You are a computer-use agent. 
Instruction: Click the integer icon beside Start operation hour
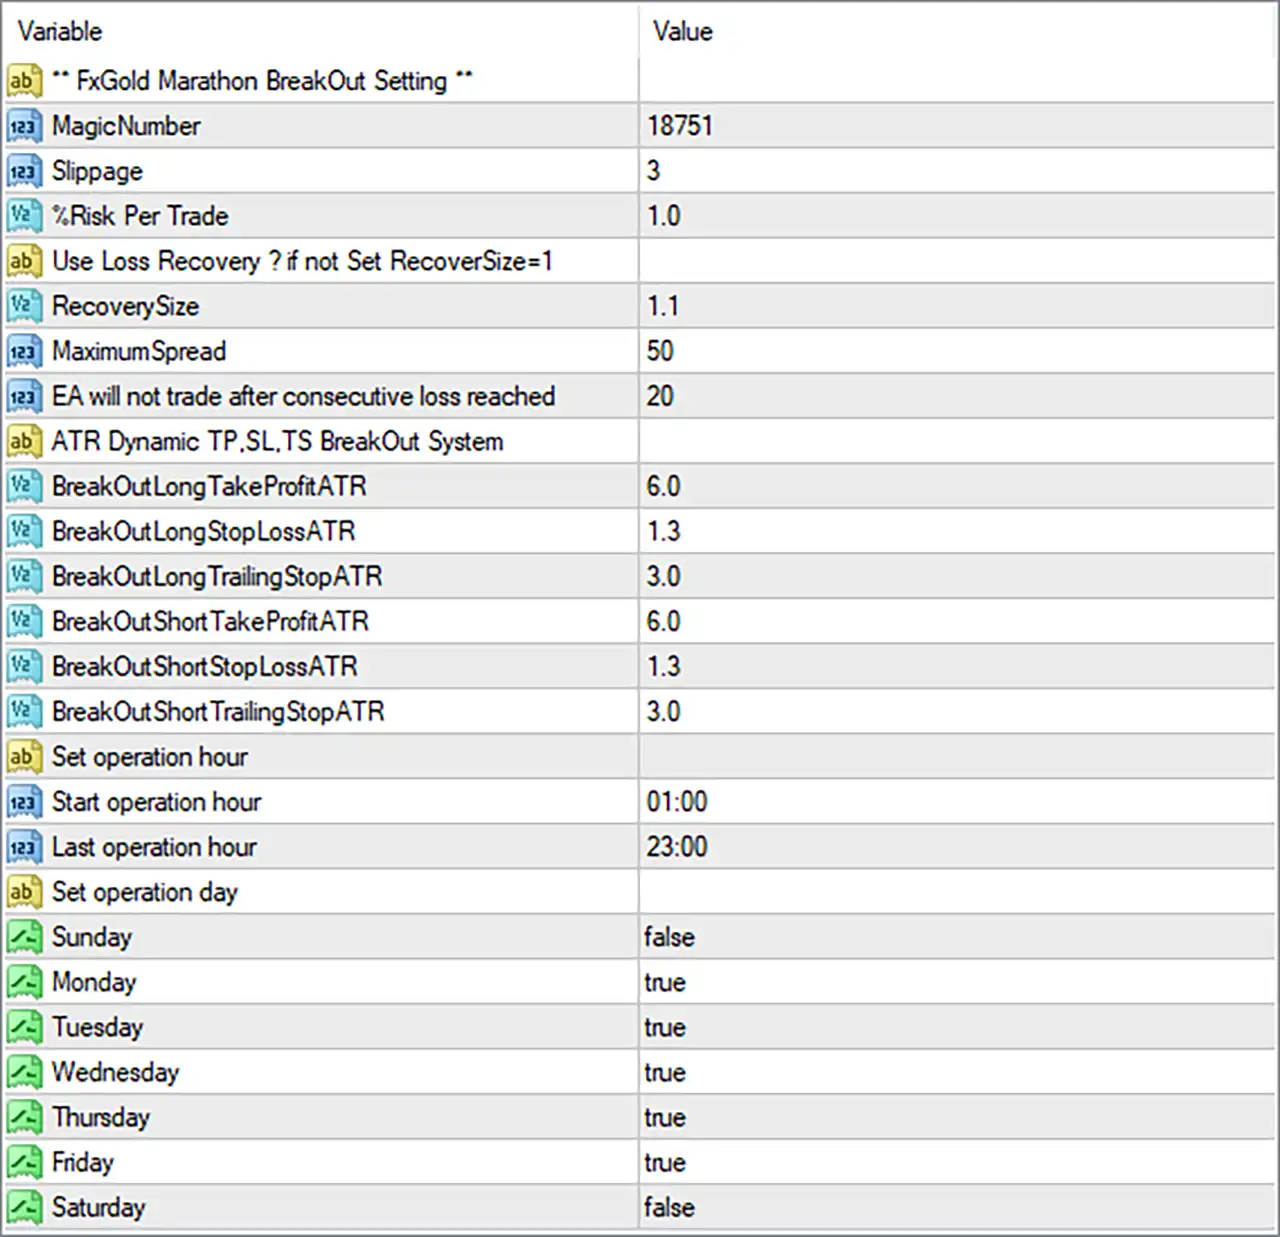(x=24, y=801)
